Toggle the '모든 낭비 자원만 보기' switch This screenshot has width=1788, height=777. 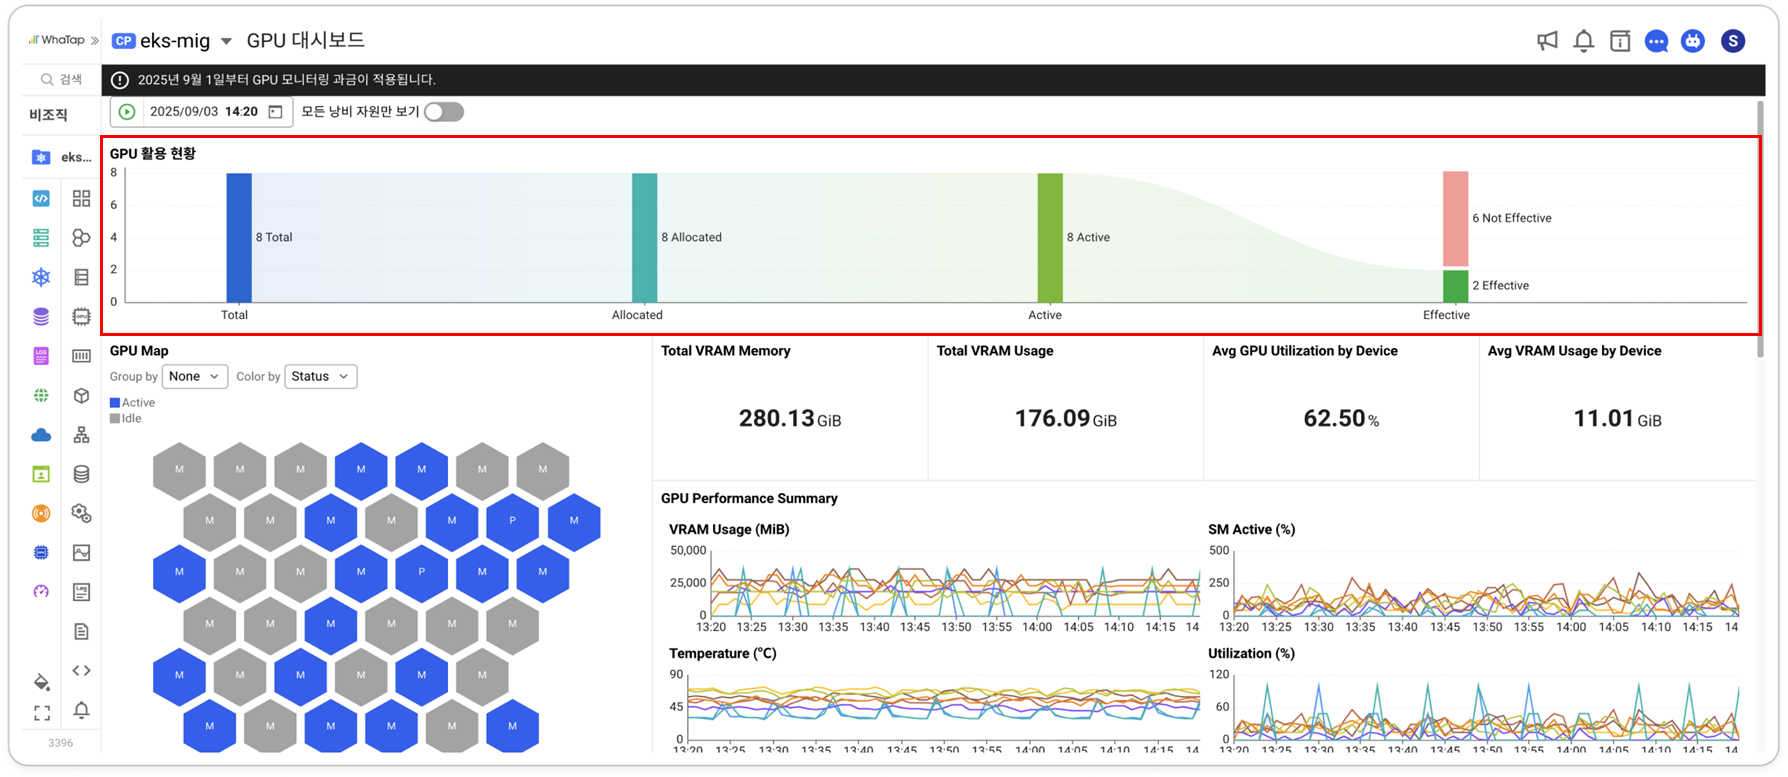[x=443, y=112]
